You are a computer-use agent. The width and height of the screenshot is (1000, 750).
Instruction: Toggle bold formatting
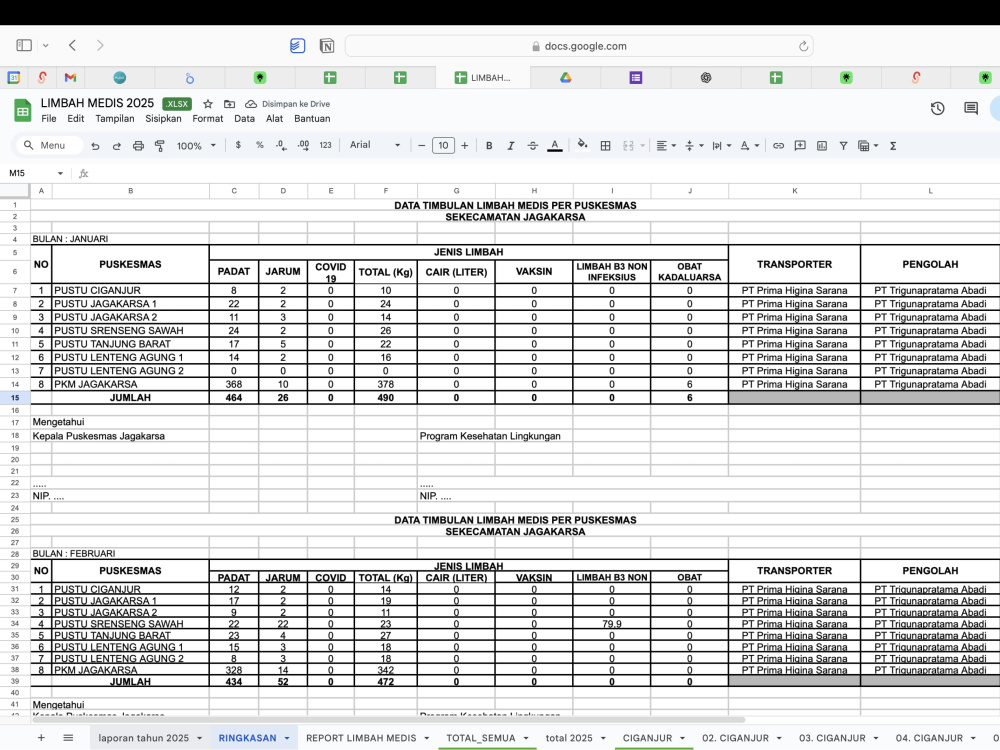pyautogui.click(x=489, y=145)
